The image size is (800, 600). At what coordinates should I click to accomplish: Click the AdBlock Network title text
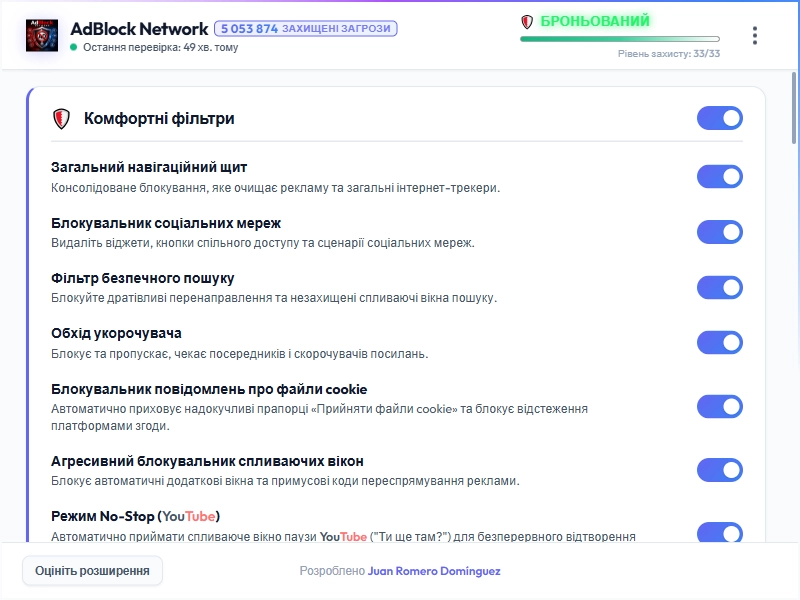pyautogui.click(x=139, y=29)
